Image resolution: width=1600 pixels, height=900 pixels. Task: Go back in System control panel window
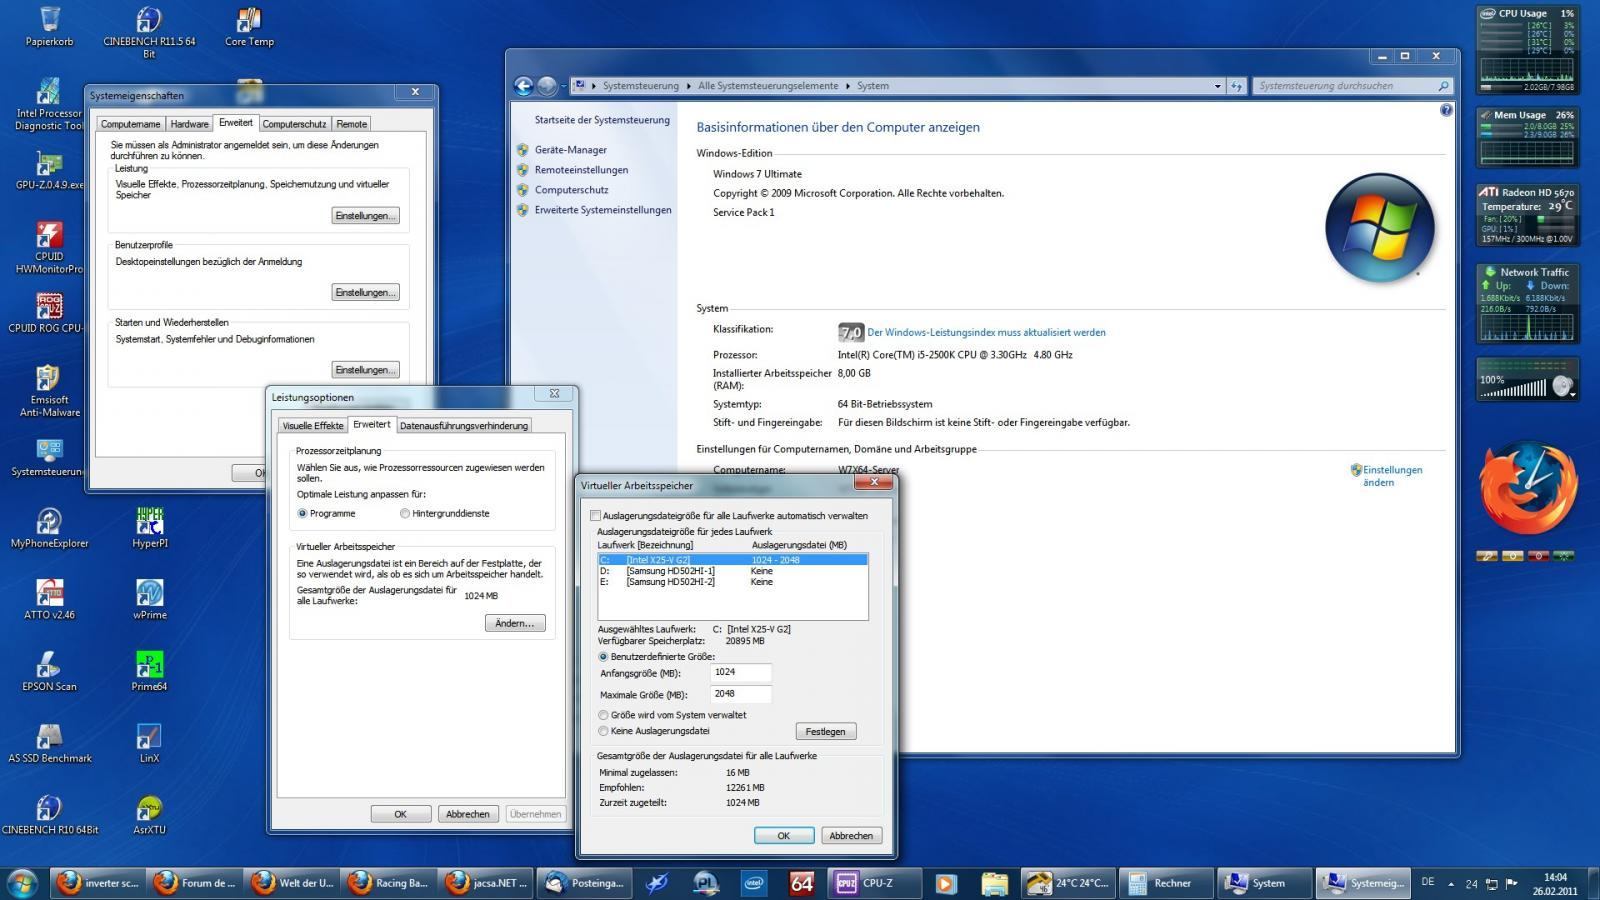523,86
